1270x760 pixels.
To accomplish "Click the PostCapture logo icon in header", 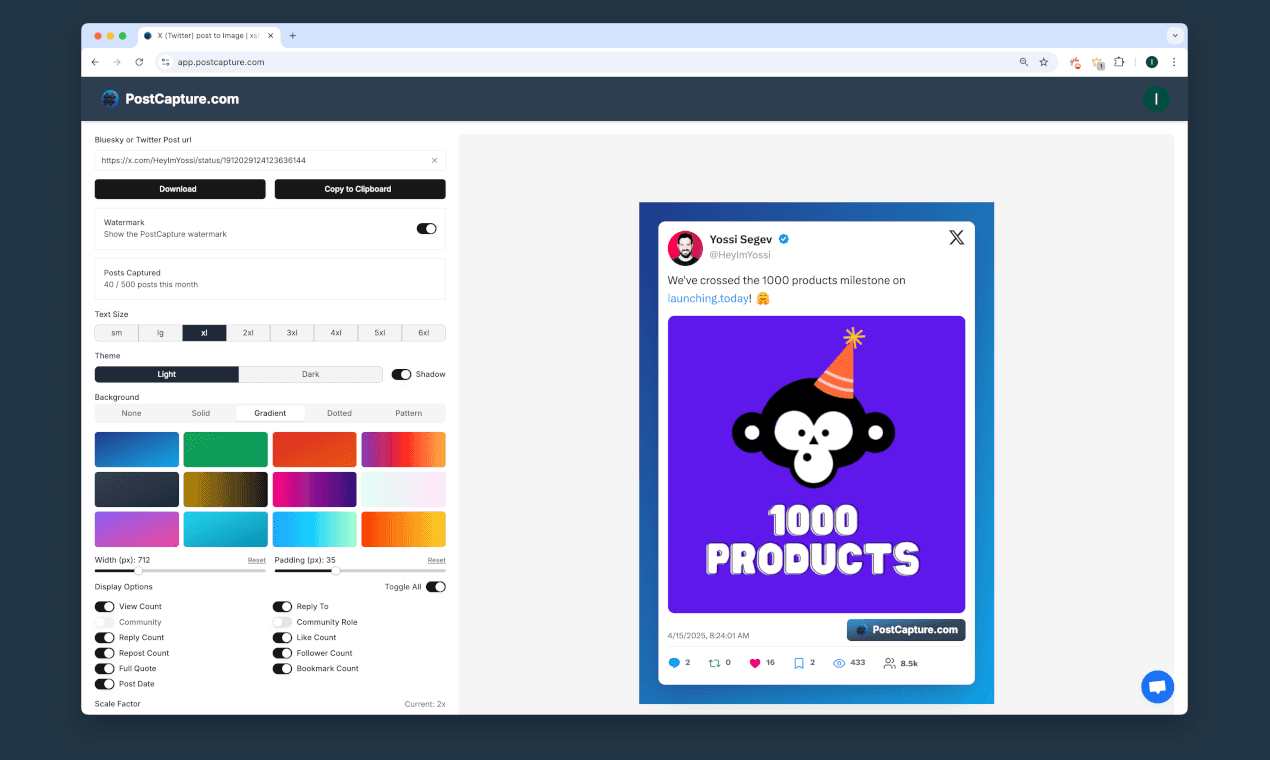I will pos(110,99).
